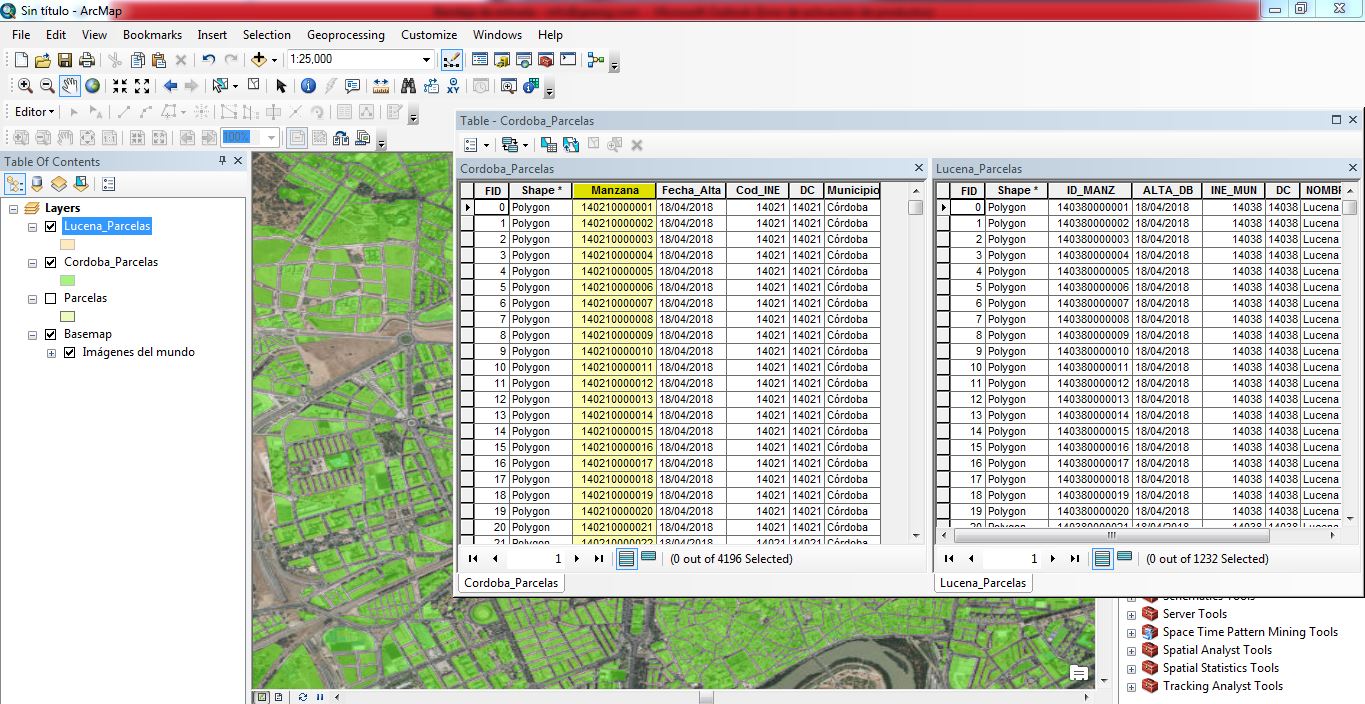Open the map scale dropdown
This screenshot has width=1365, height=704.
[427, 59]
